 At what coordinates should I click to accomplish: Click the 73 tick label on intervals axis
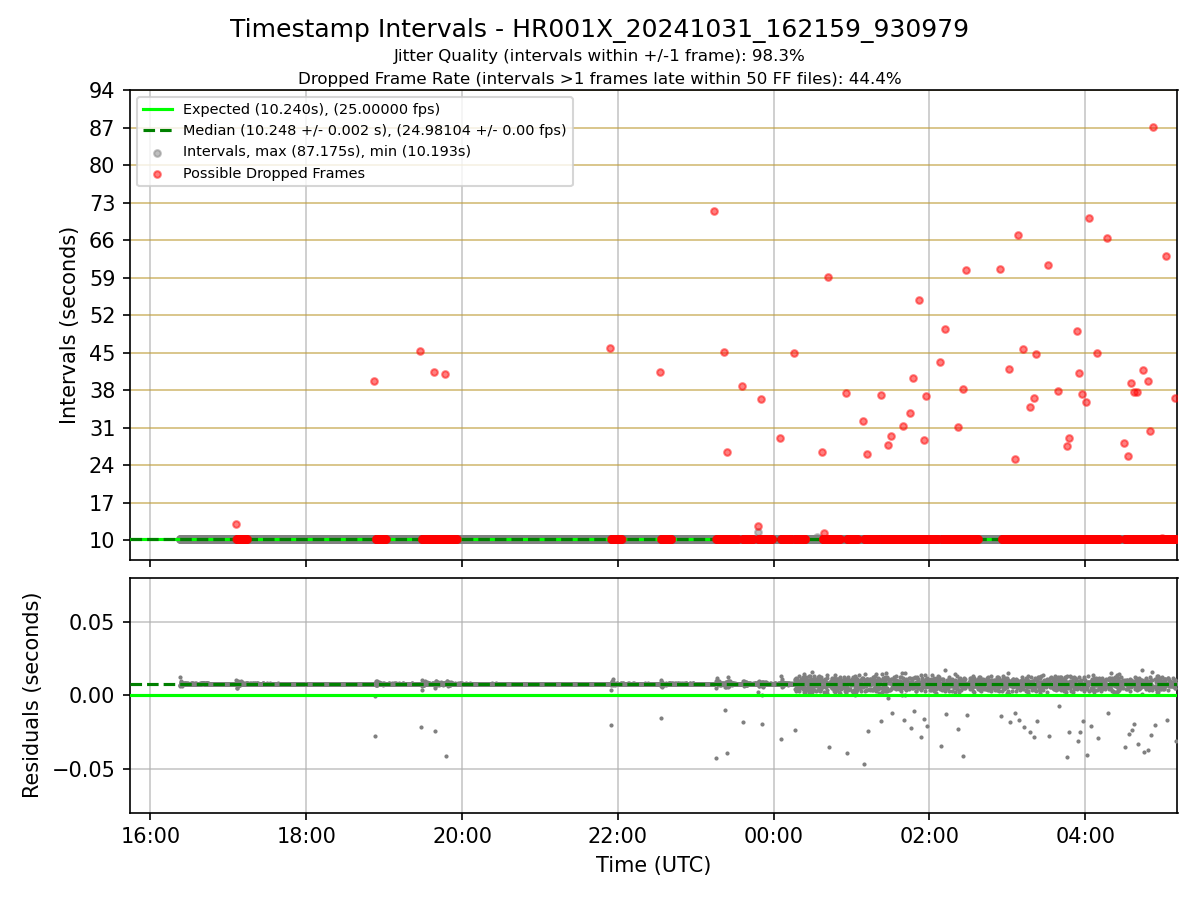tap(102, 203)
